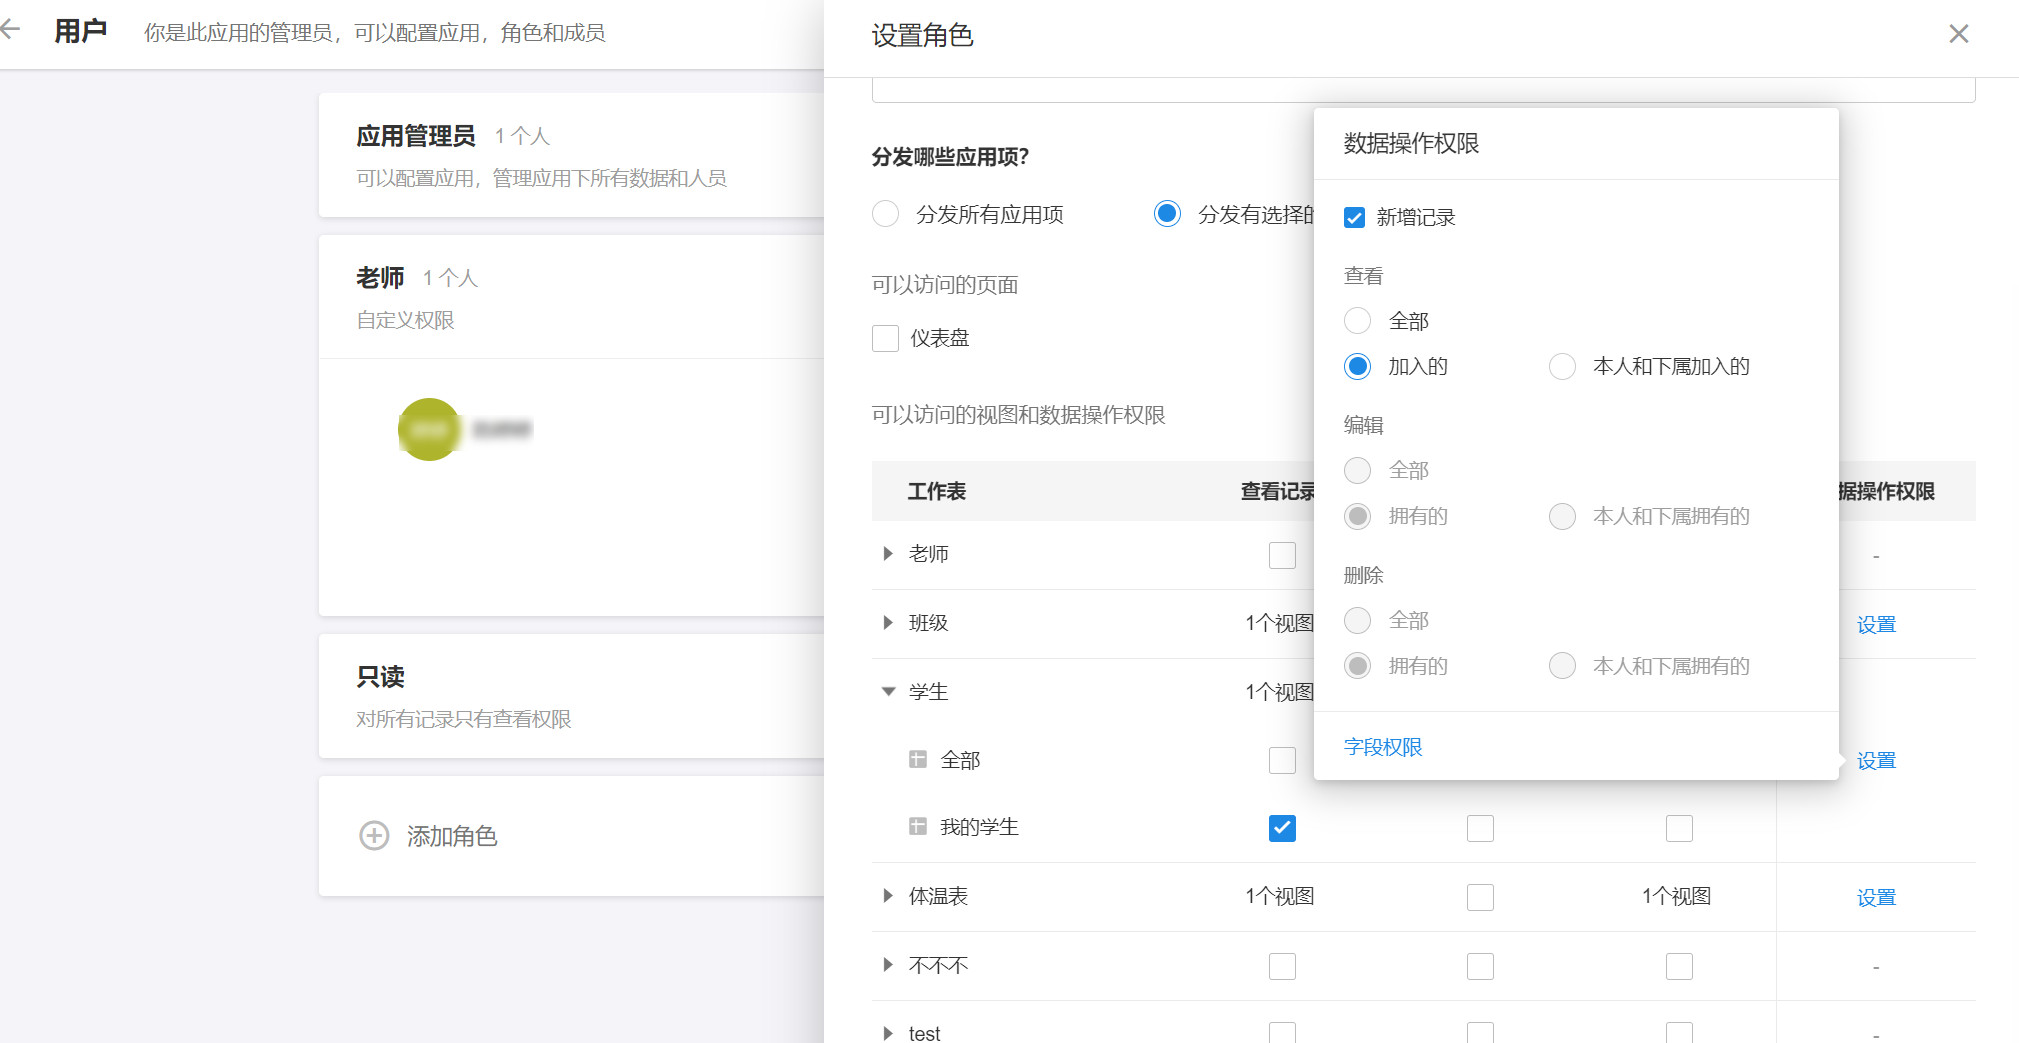The width and height of the screenshot is (2019, 1043).
Task: Close the 设置角色 panel
Action: pyautogui.click(x=1958, y=33)
